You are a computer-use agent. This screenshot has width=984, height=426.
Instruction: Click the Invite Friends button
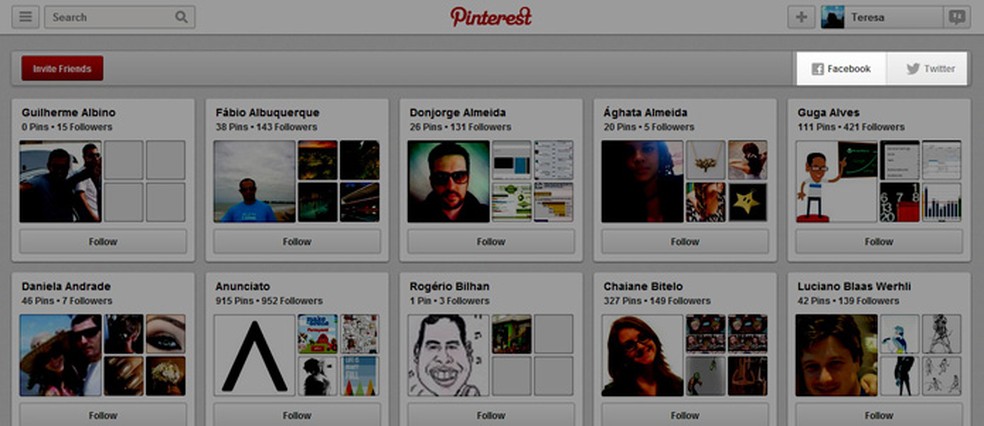pos(62,68)
